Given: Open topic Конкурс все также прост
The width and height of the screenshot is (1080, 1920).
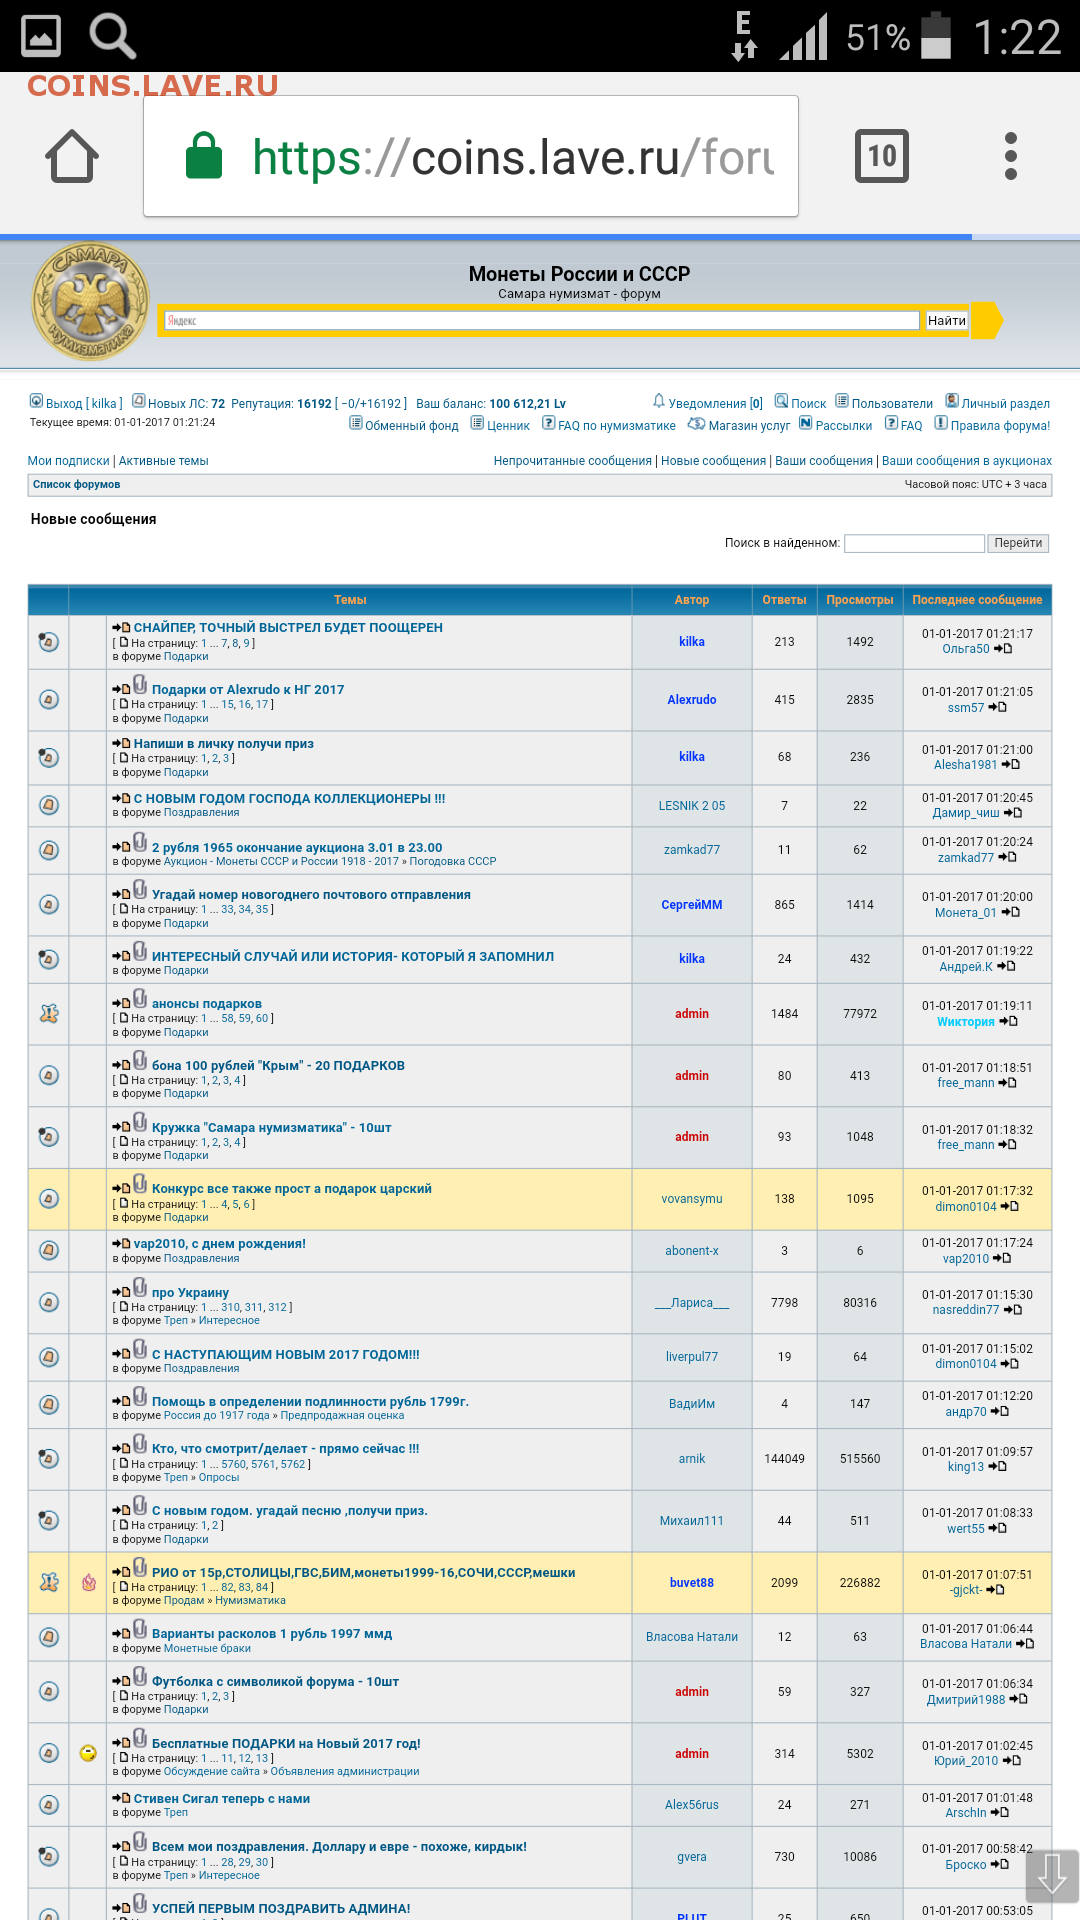Looking at the screenshot, I should pyautogui.click(x=292, y=1189).
